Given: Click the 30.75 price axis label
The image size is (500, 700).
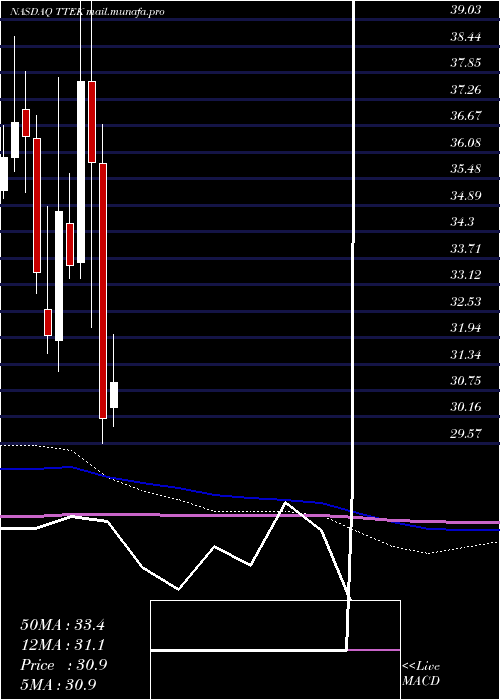Looking at the screenshot, I should 466,381.
